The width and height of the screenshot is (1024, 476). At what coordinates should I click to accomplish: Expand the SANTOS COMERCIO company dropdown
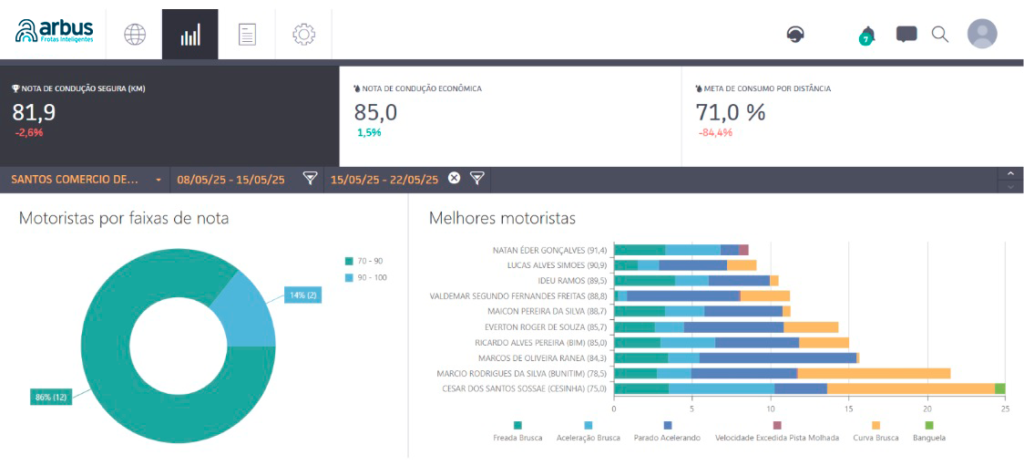[158, 180]
